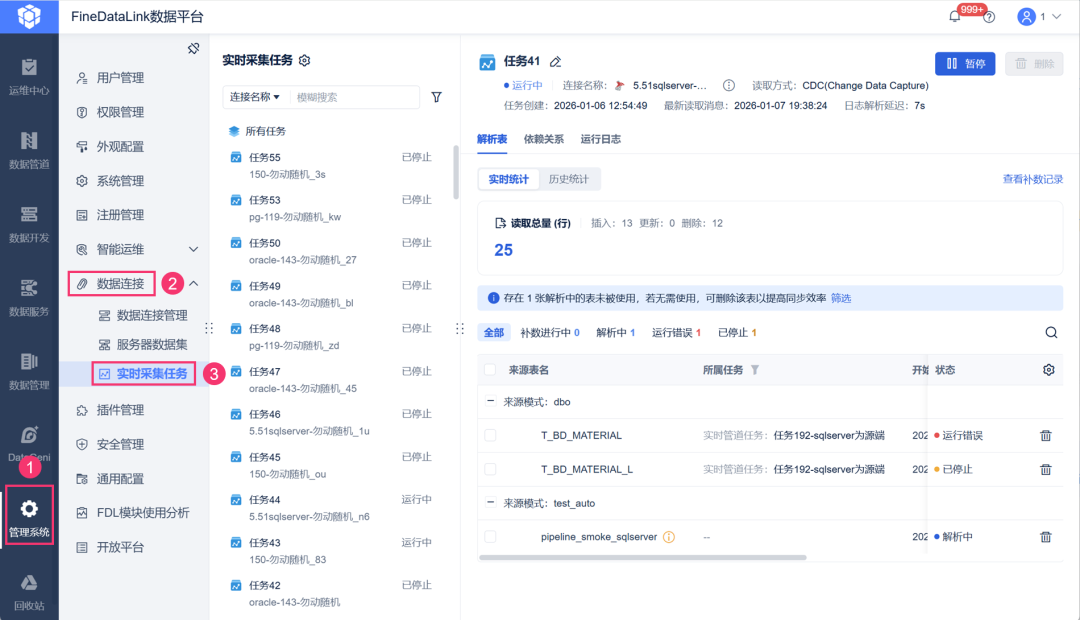Click the connection name info icon
The height and width of the screenshot is (620, 1080).
click(x=729, y=85)
